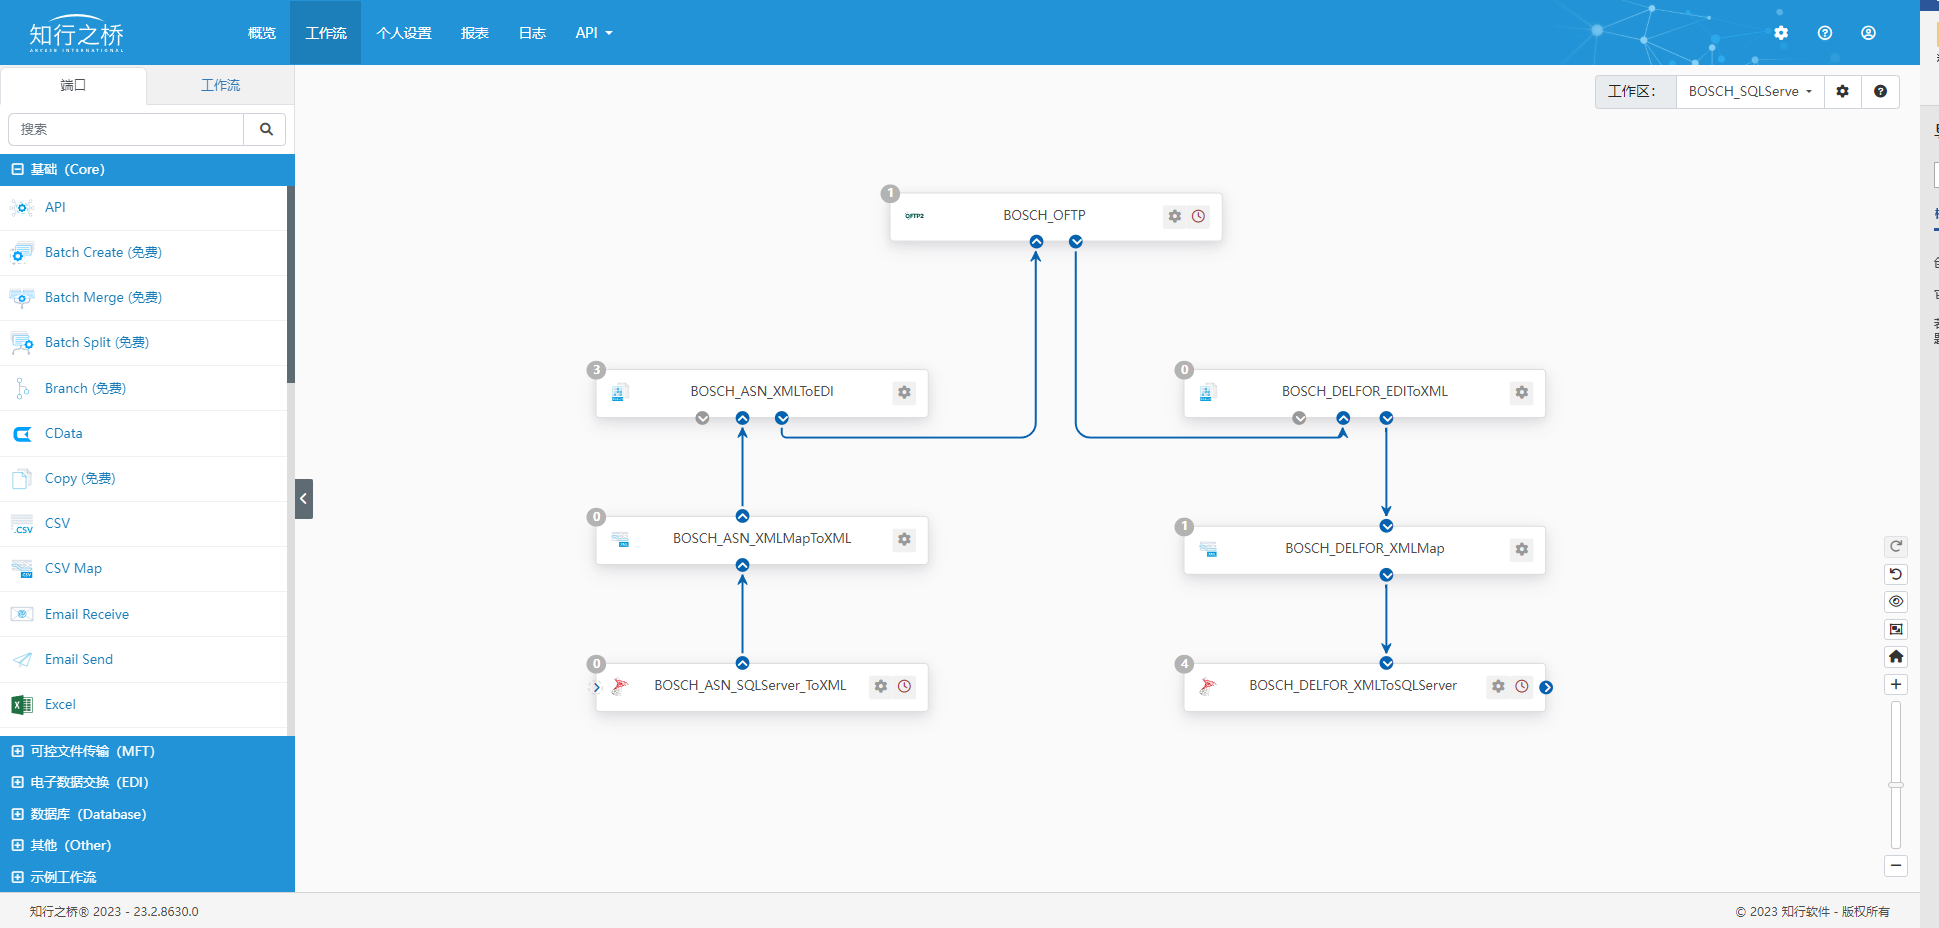The height and width of the screenshot is (928, 1939).
Task: Click the undo arrow in canvas tools
Action: tap(1896, 574)
